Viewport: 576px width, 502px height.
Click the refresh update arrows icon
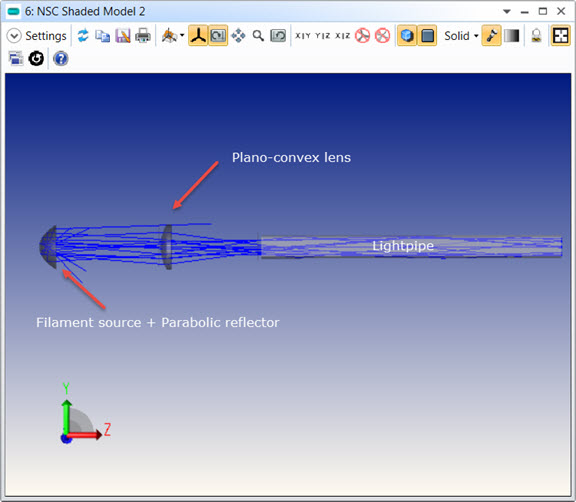click(83, 36)
